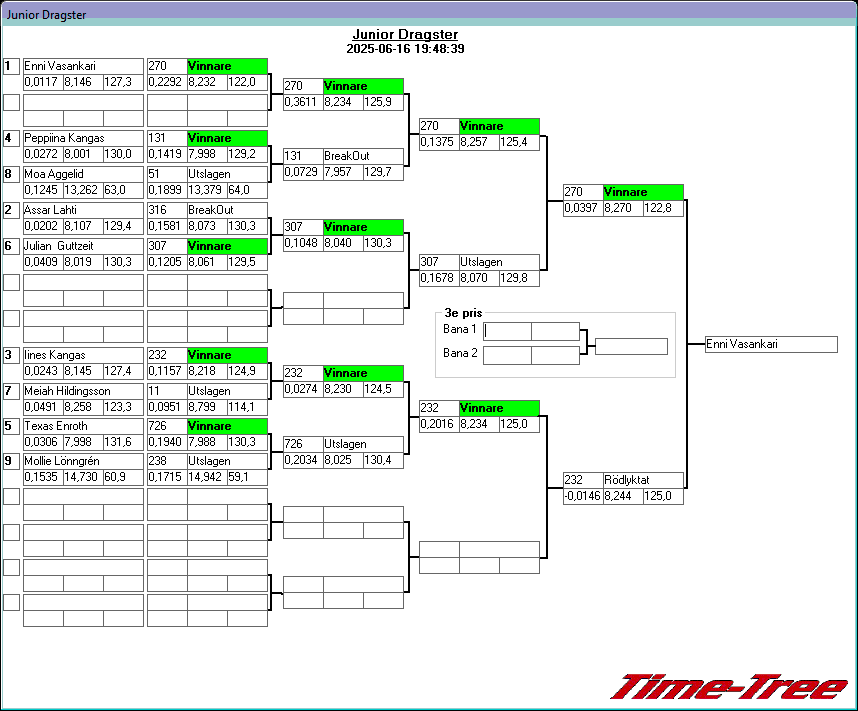Screen dimensions: 858x711
Task: Click Utslagen status for car 11
Action: pos(227,391)
